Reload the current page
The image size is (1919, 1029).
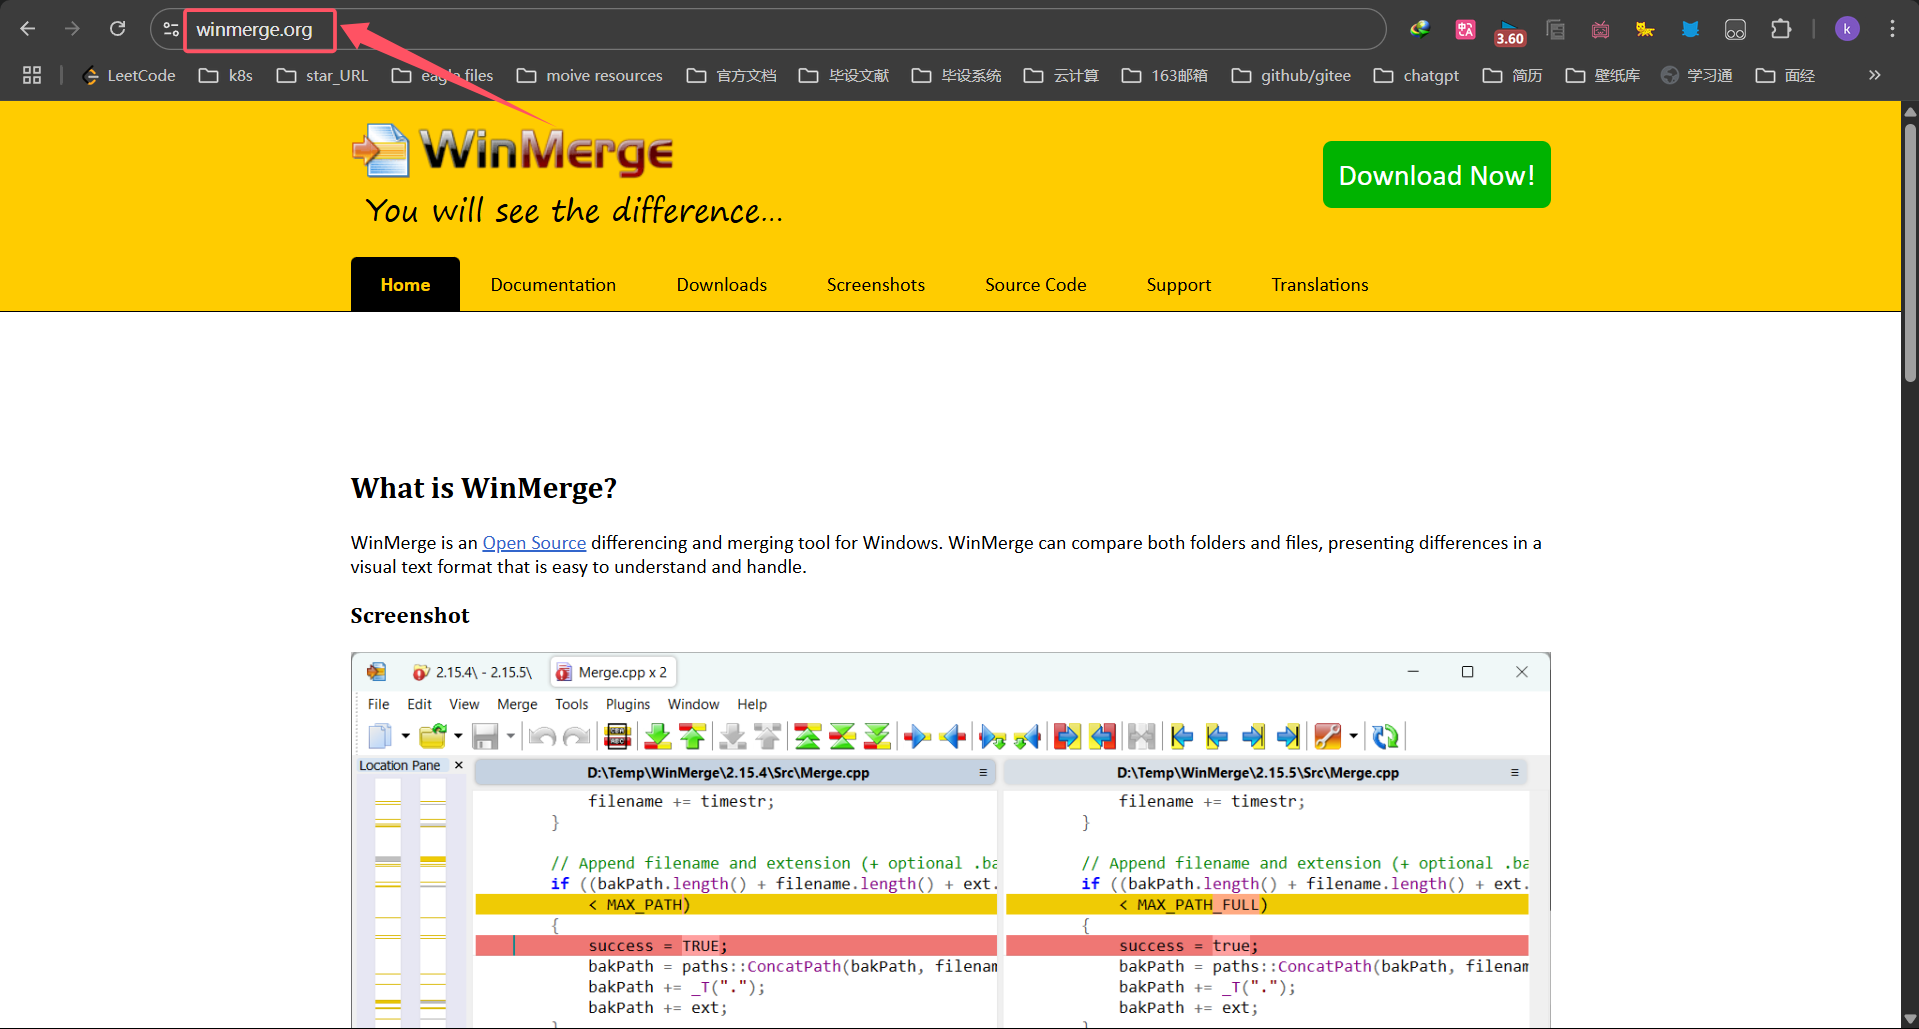(x=117, y=29)
